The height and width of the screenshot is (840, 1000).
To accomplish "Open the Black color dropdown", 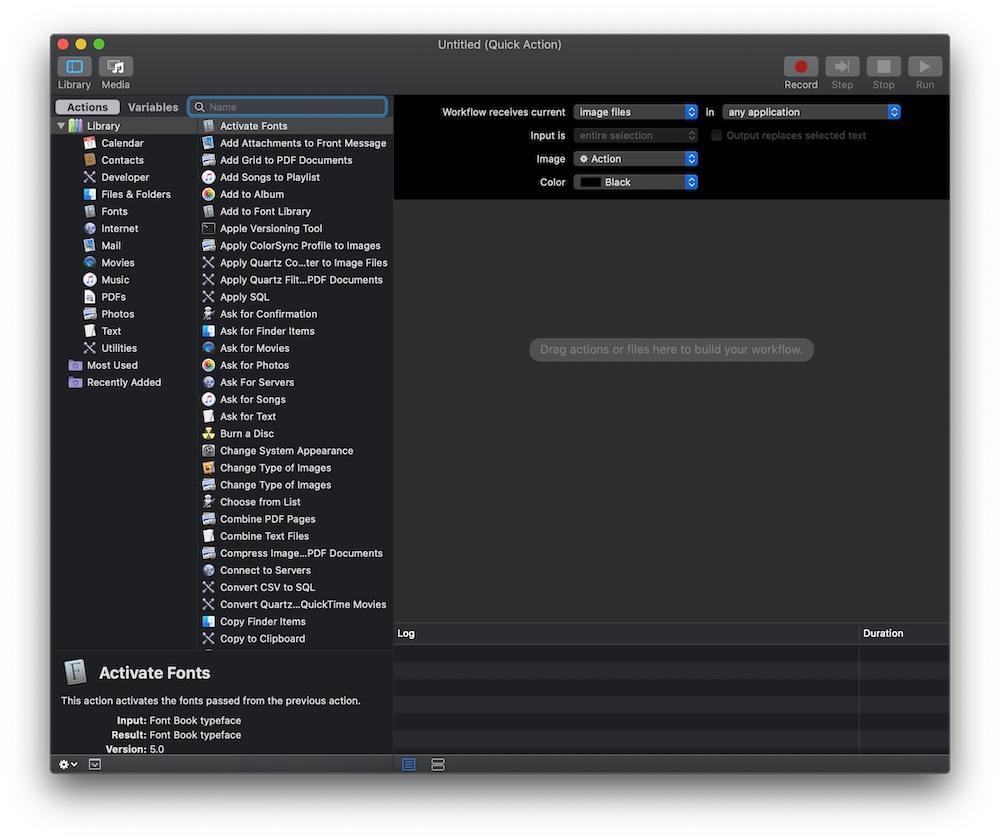I will [x=635, y=183].
